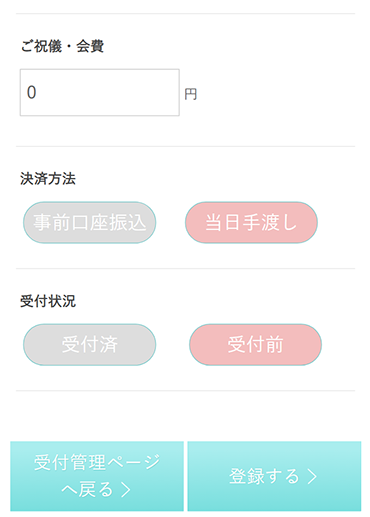
Task: Click the chevron arrow on 登録する button
Action: pos(312,477)
